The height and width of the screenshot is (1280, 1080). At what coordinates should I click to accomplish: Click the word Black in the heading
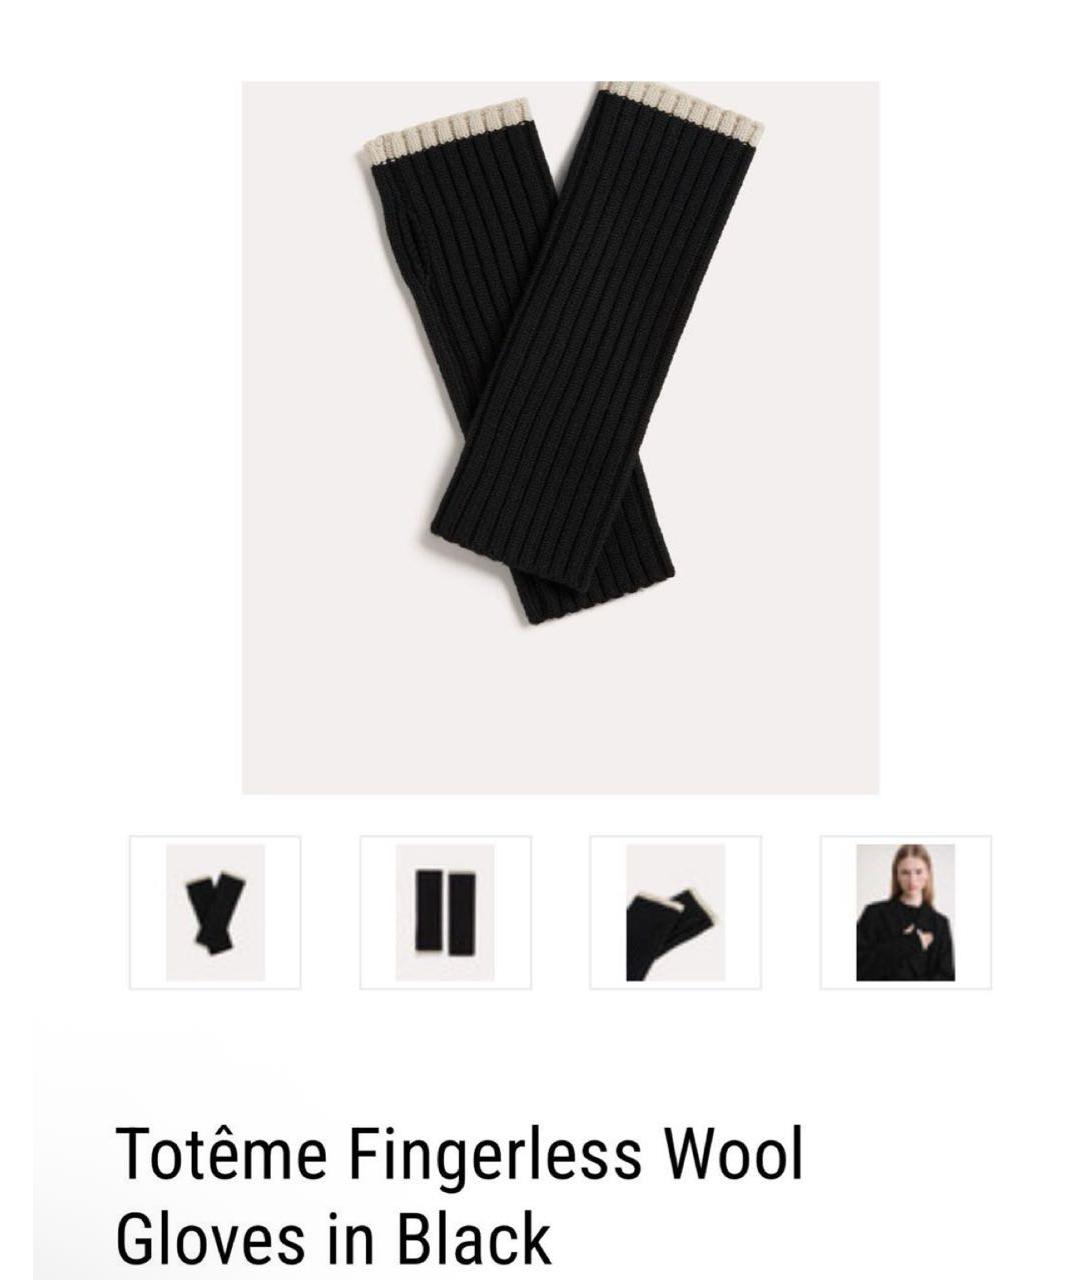point(474,1238)
